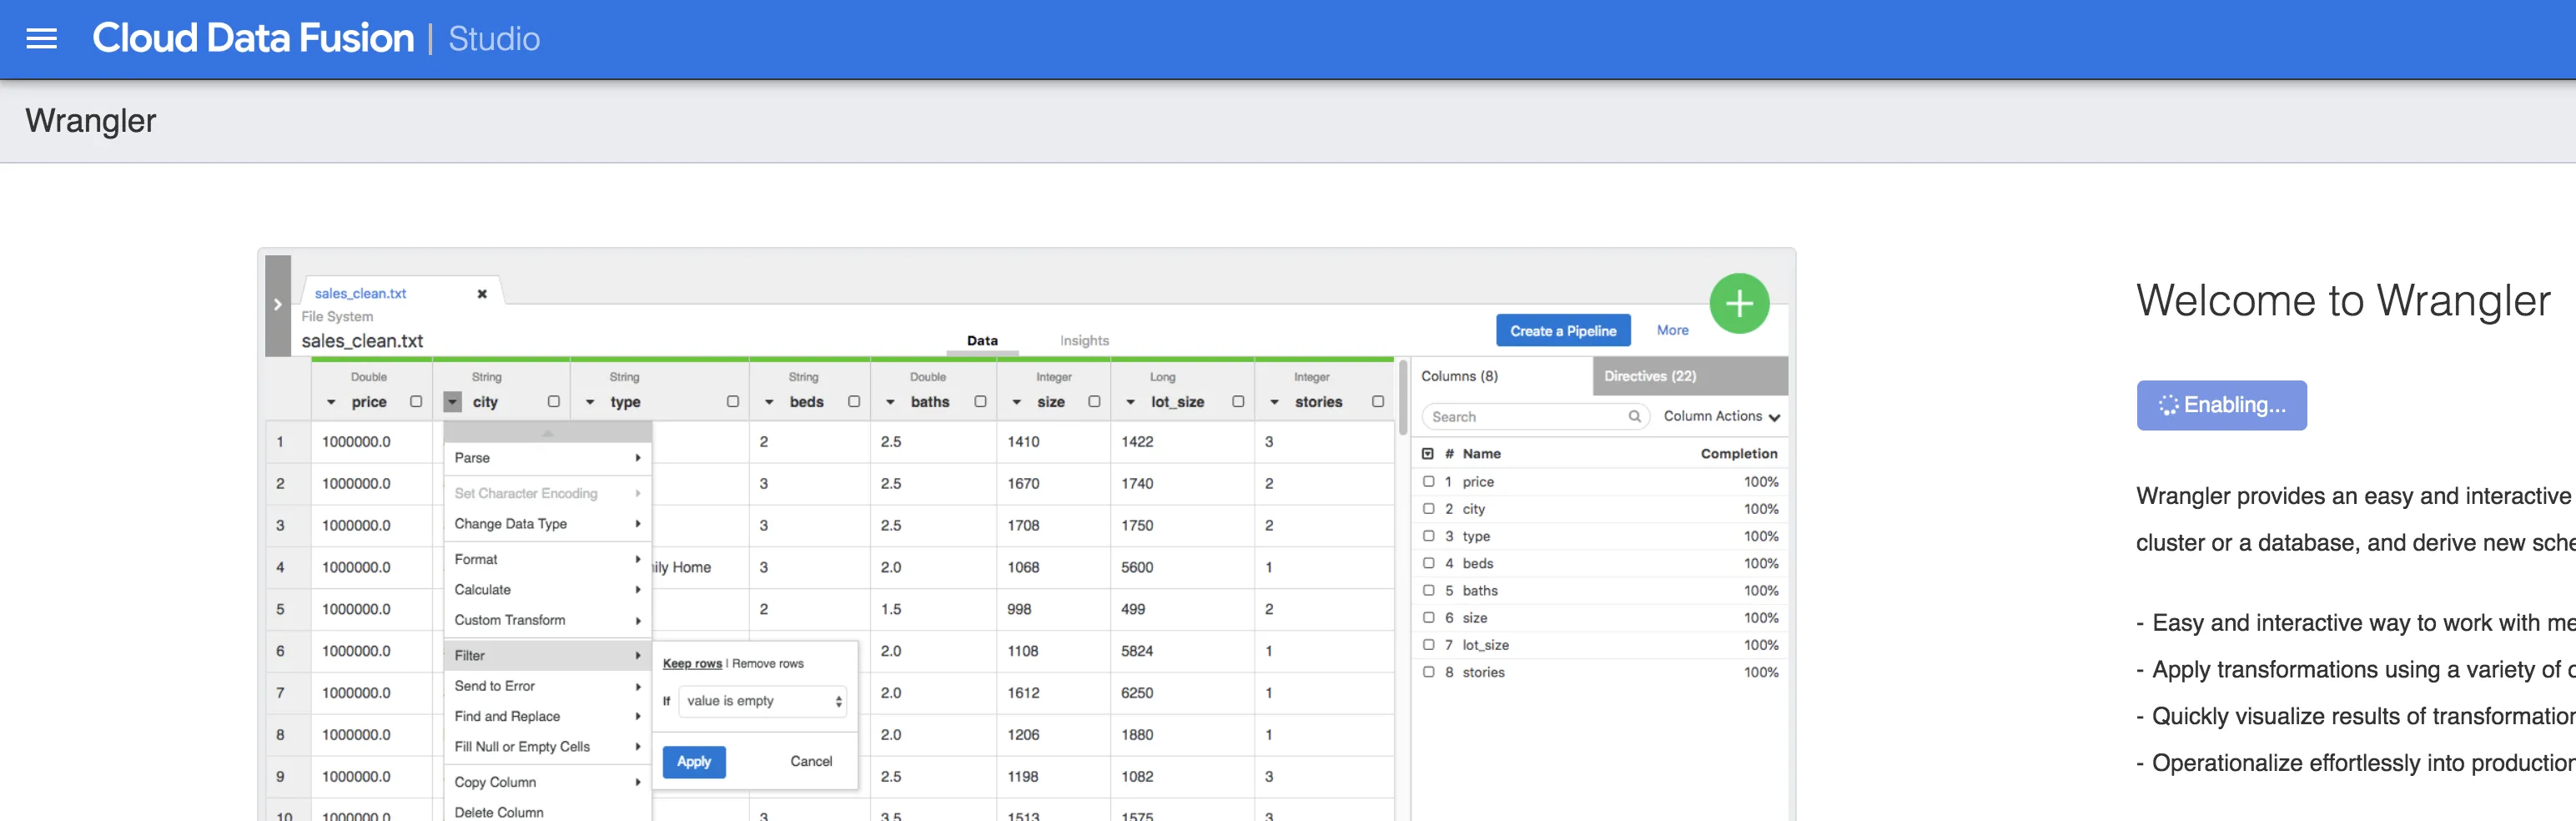
Task: Check the baths column header checkbox
Action: 981,402
